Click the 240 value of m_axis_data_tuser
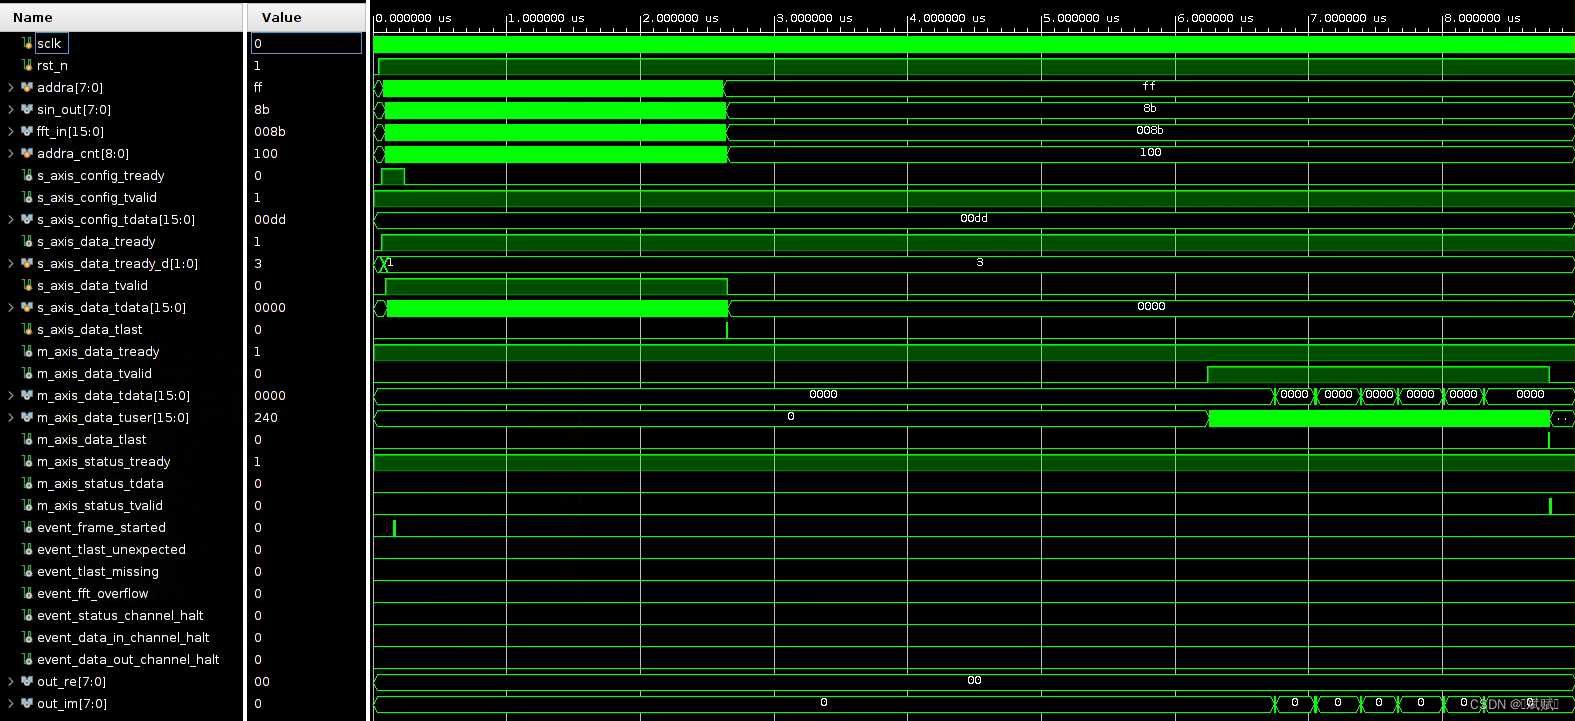This screenshot has width=1575, height=721. (x=266, y=418)
